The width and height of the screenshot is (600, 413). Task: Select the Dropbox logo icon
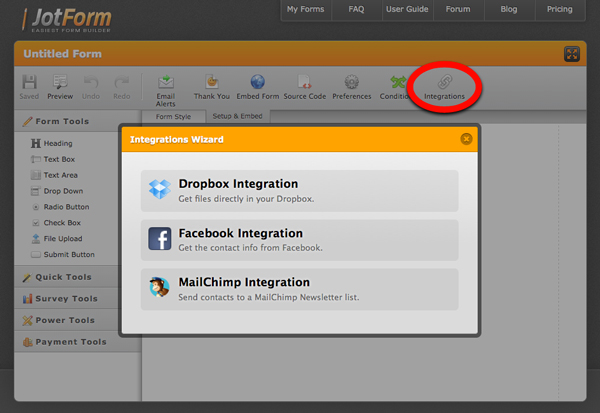160,189
